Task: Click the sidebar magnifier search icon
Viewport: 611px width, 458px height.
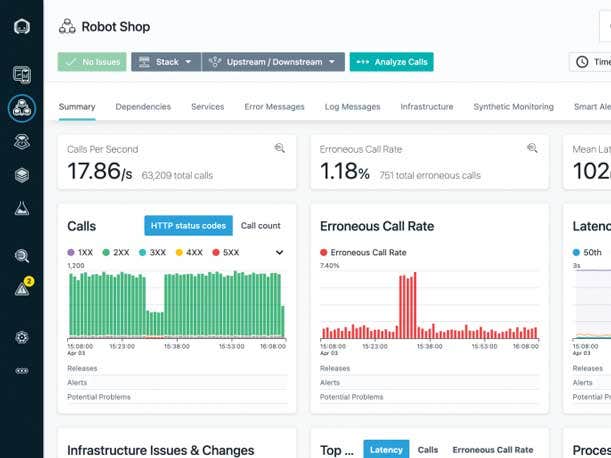Action: point(21,256)
